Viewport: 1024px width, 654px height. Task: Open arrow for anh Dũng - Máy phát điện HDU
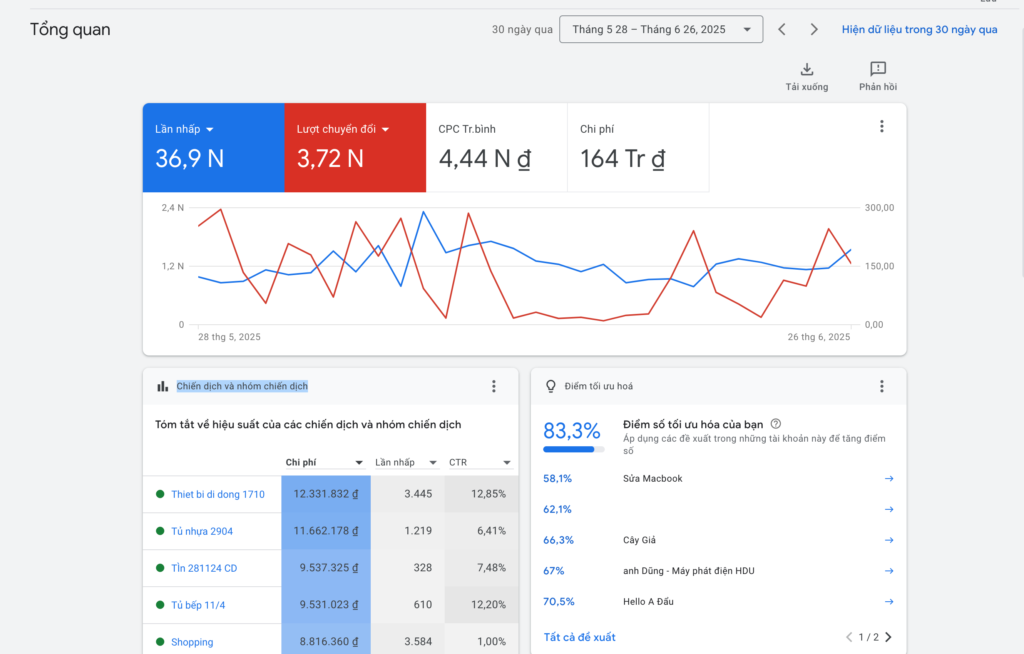tap(889, 571)
